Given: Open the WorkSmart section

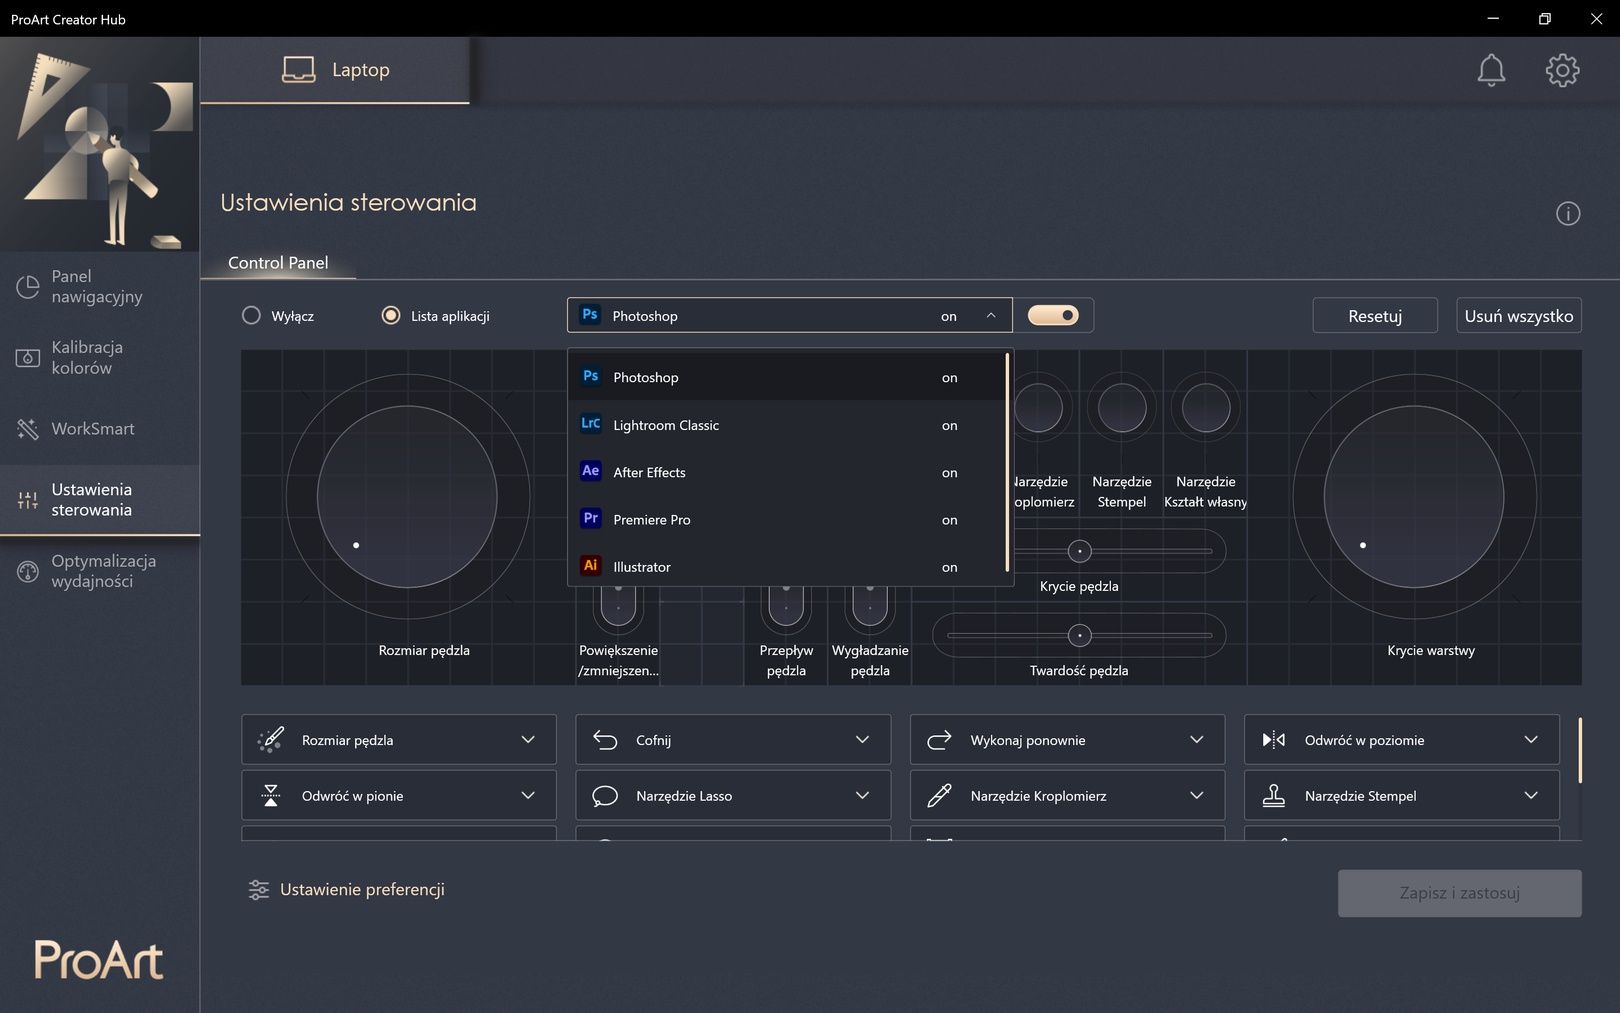Looking at the screenshot, I should [x=100, y=429].
